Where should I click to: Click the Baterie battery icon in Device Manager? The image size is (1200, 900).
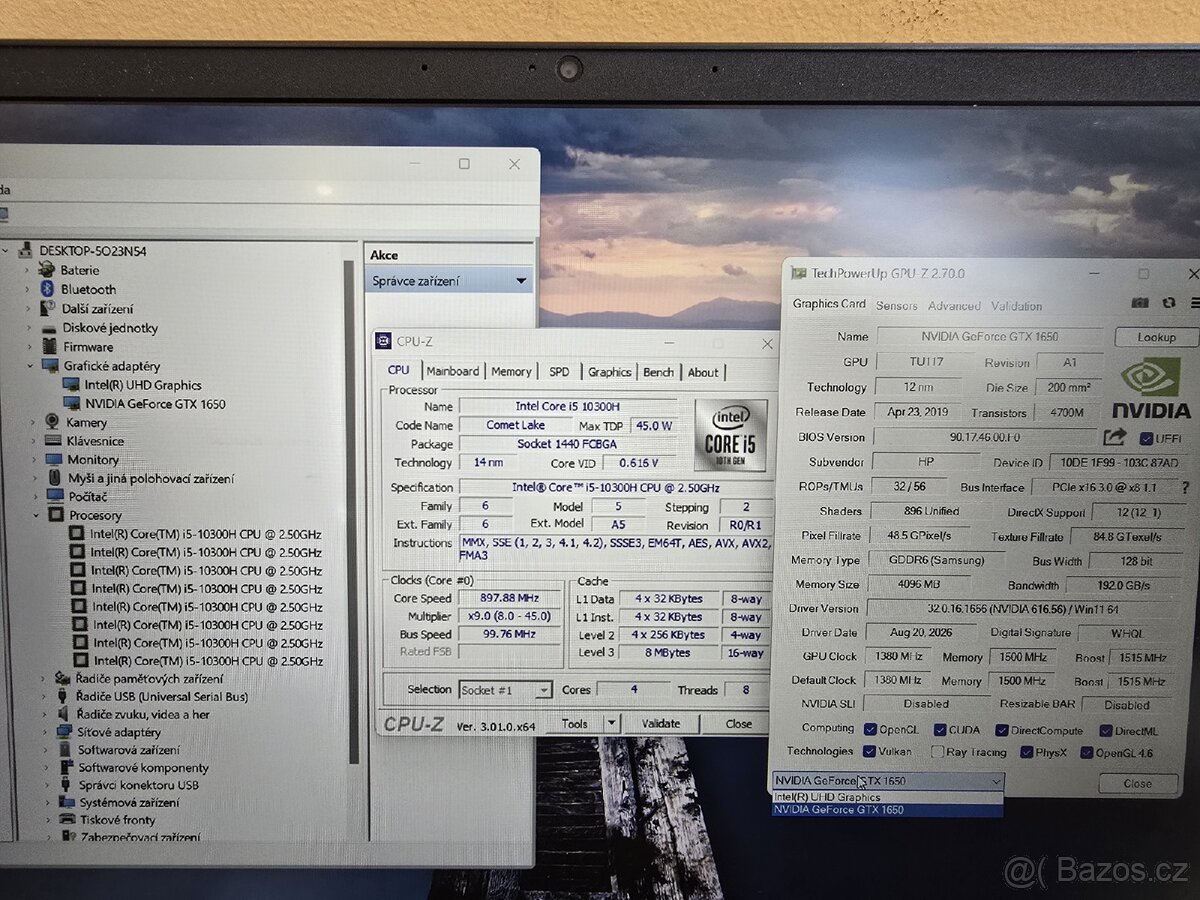tap(47, 270)
